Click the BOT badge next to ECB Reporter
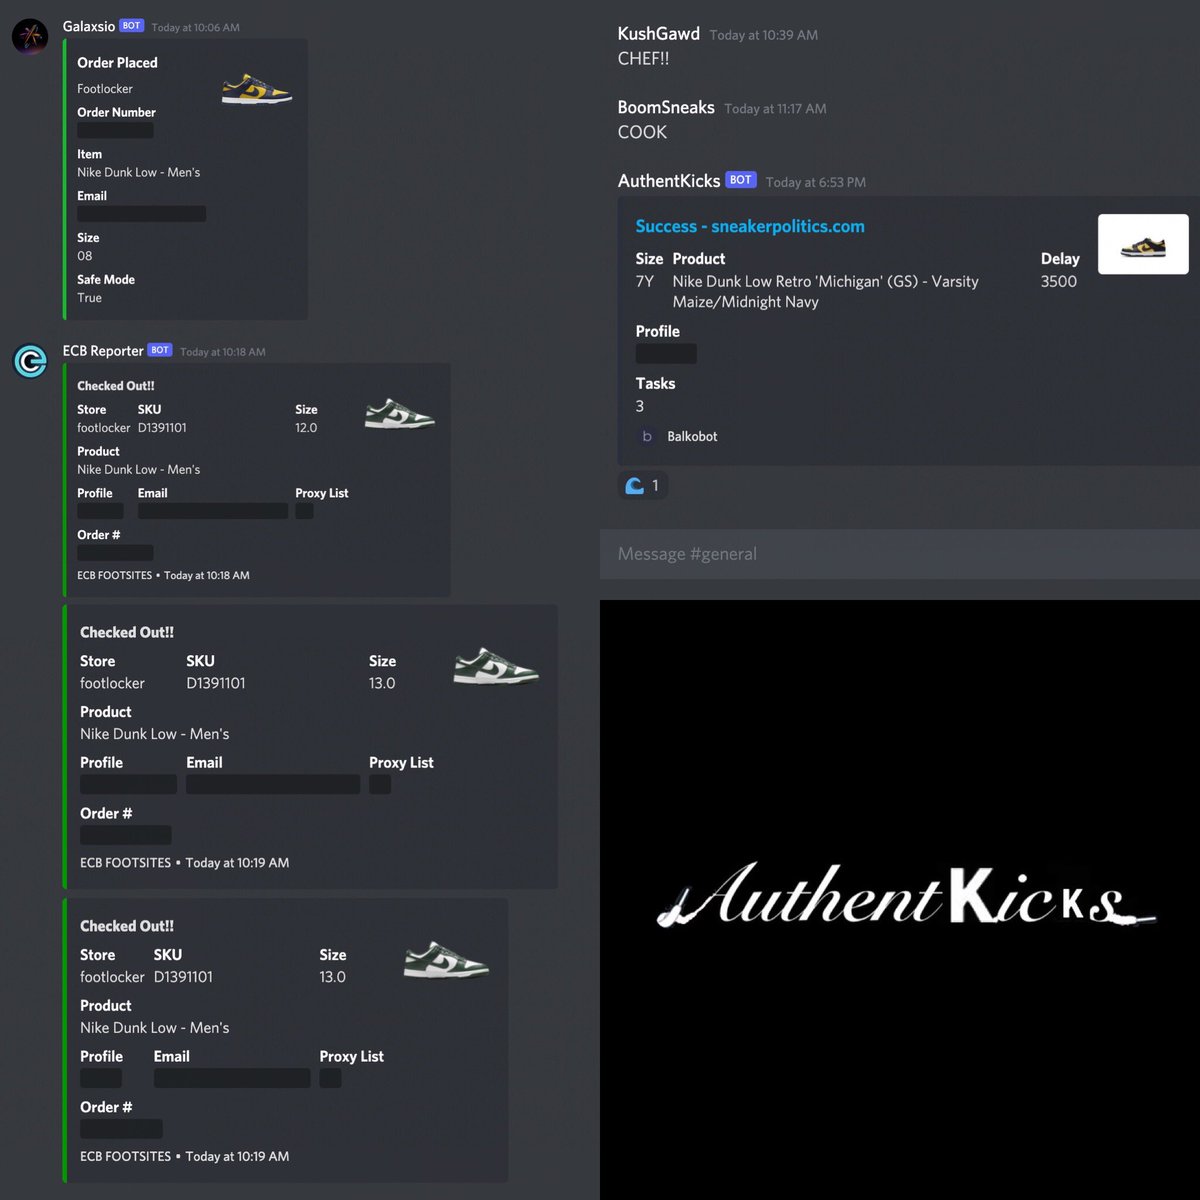 pos(160,350)
